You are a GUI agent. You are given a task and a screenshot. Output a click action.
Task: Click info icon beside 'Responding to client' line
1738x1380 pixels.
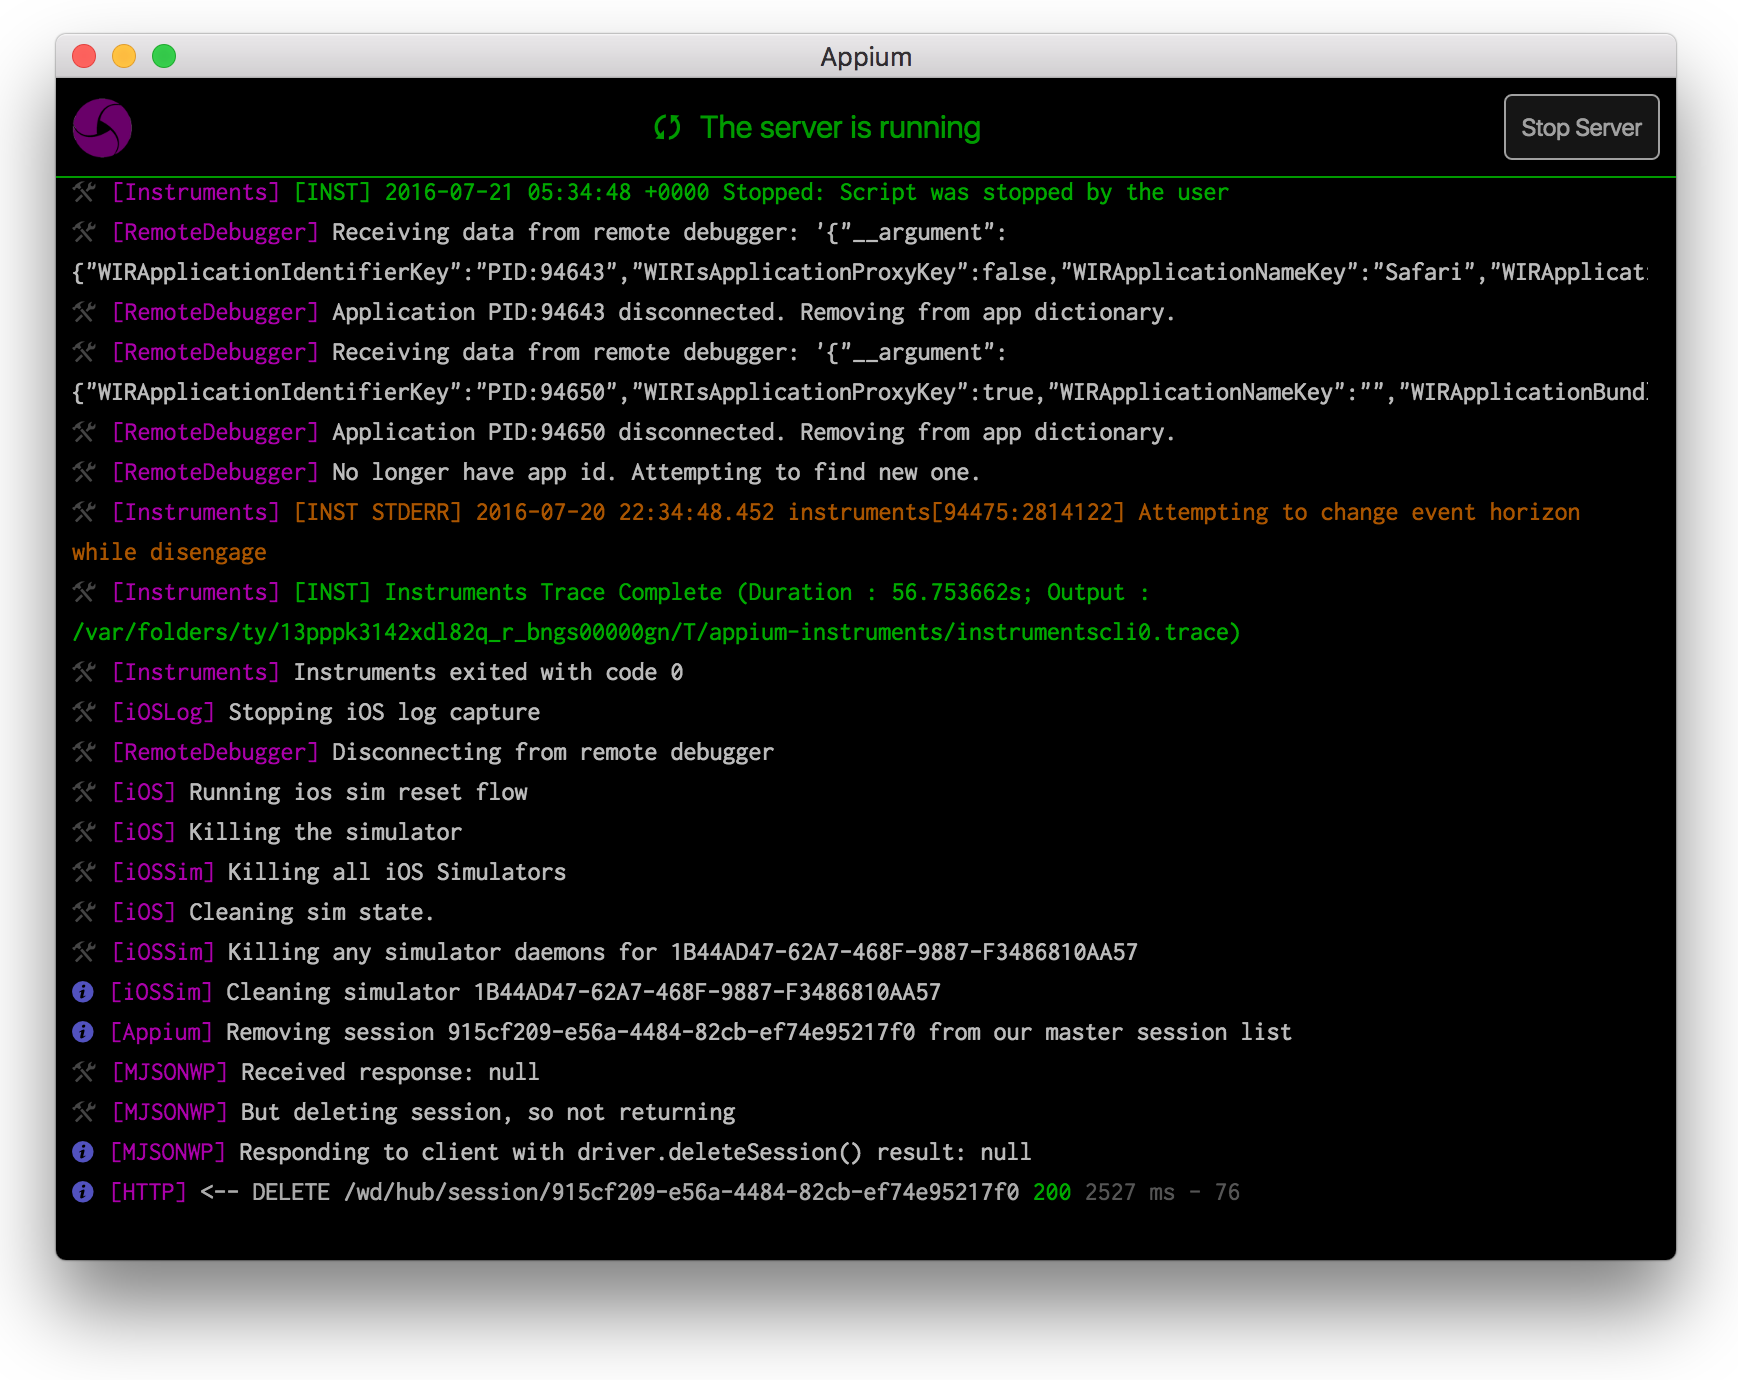[83, 1152]
